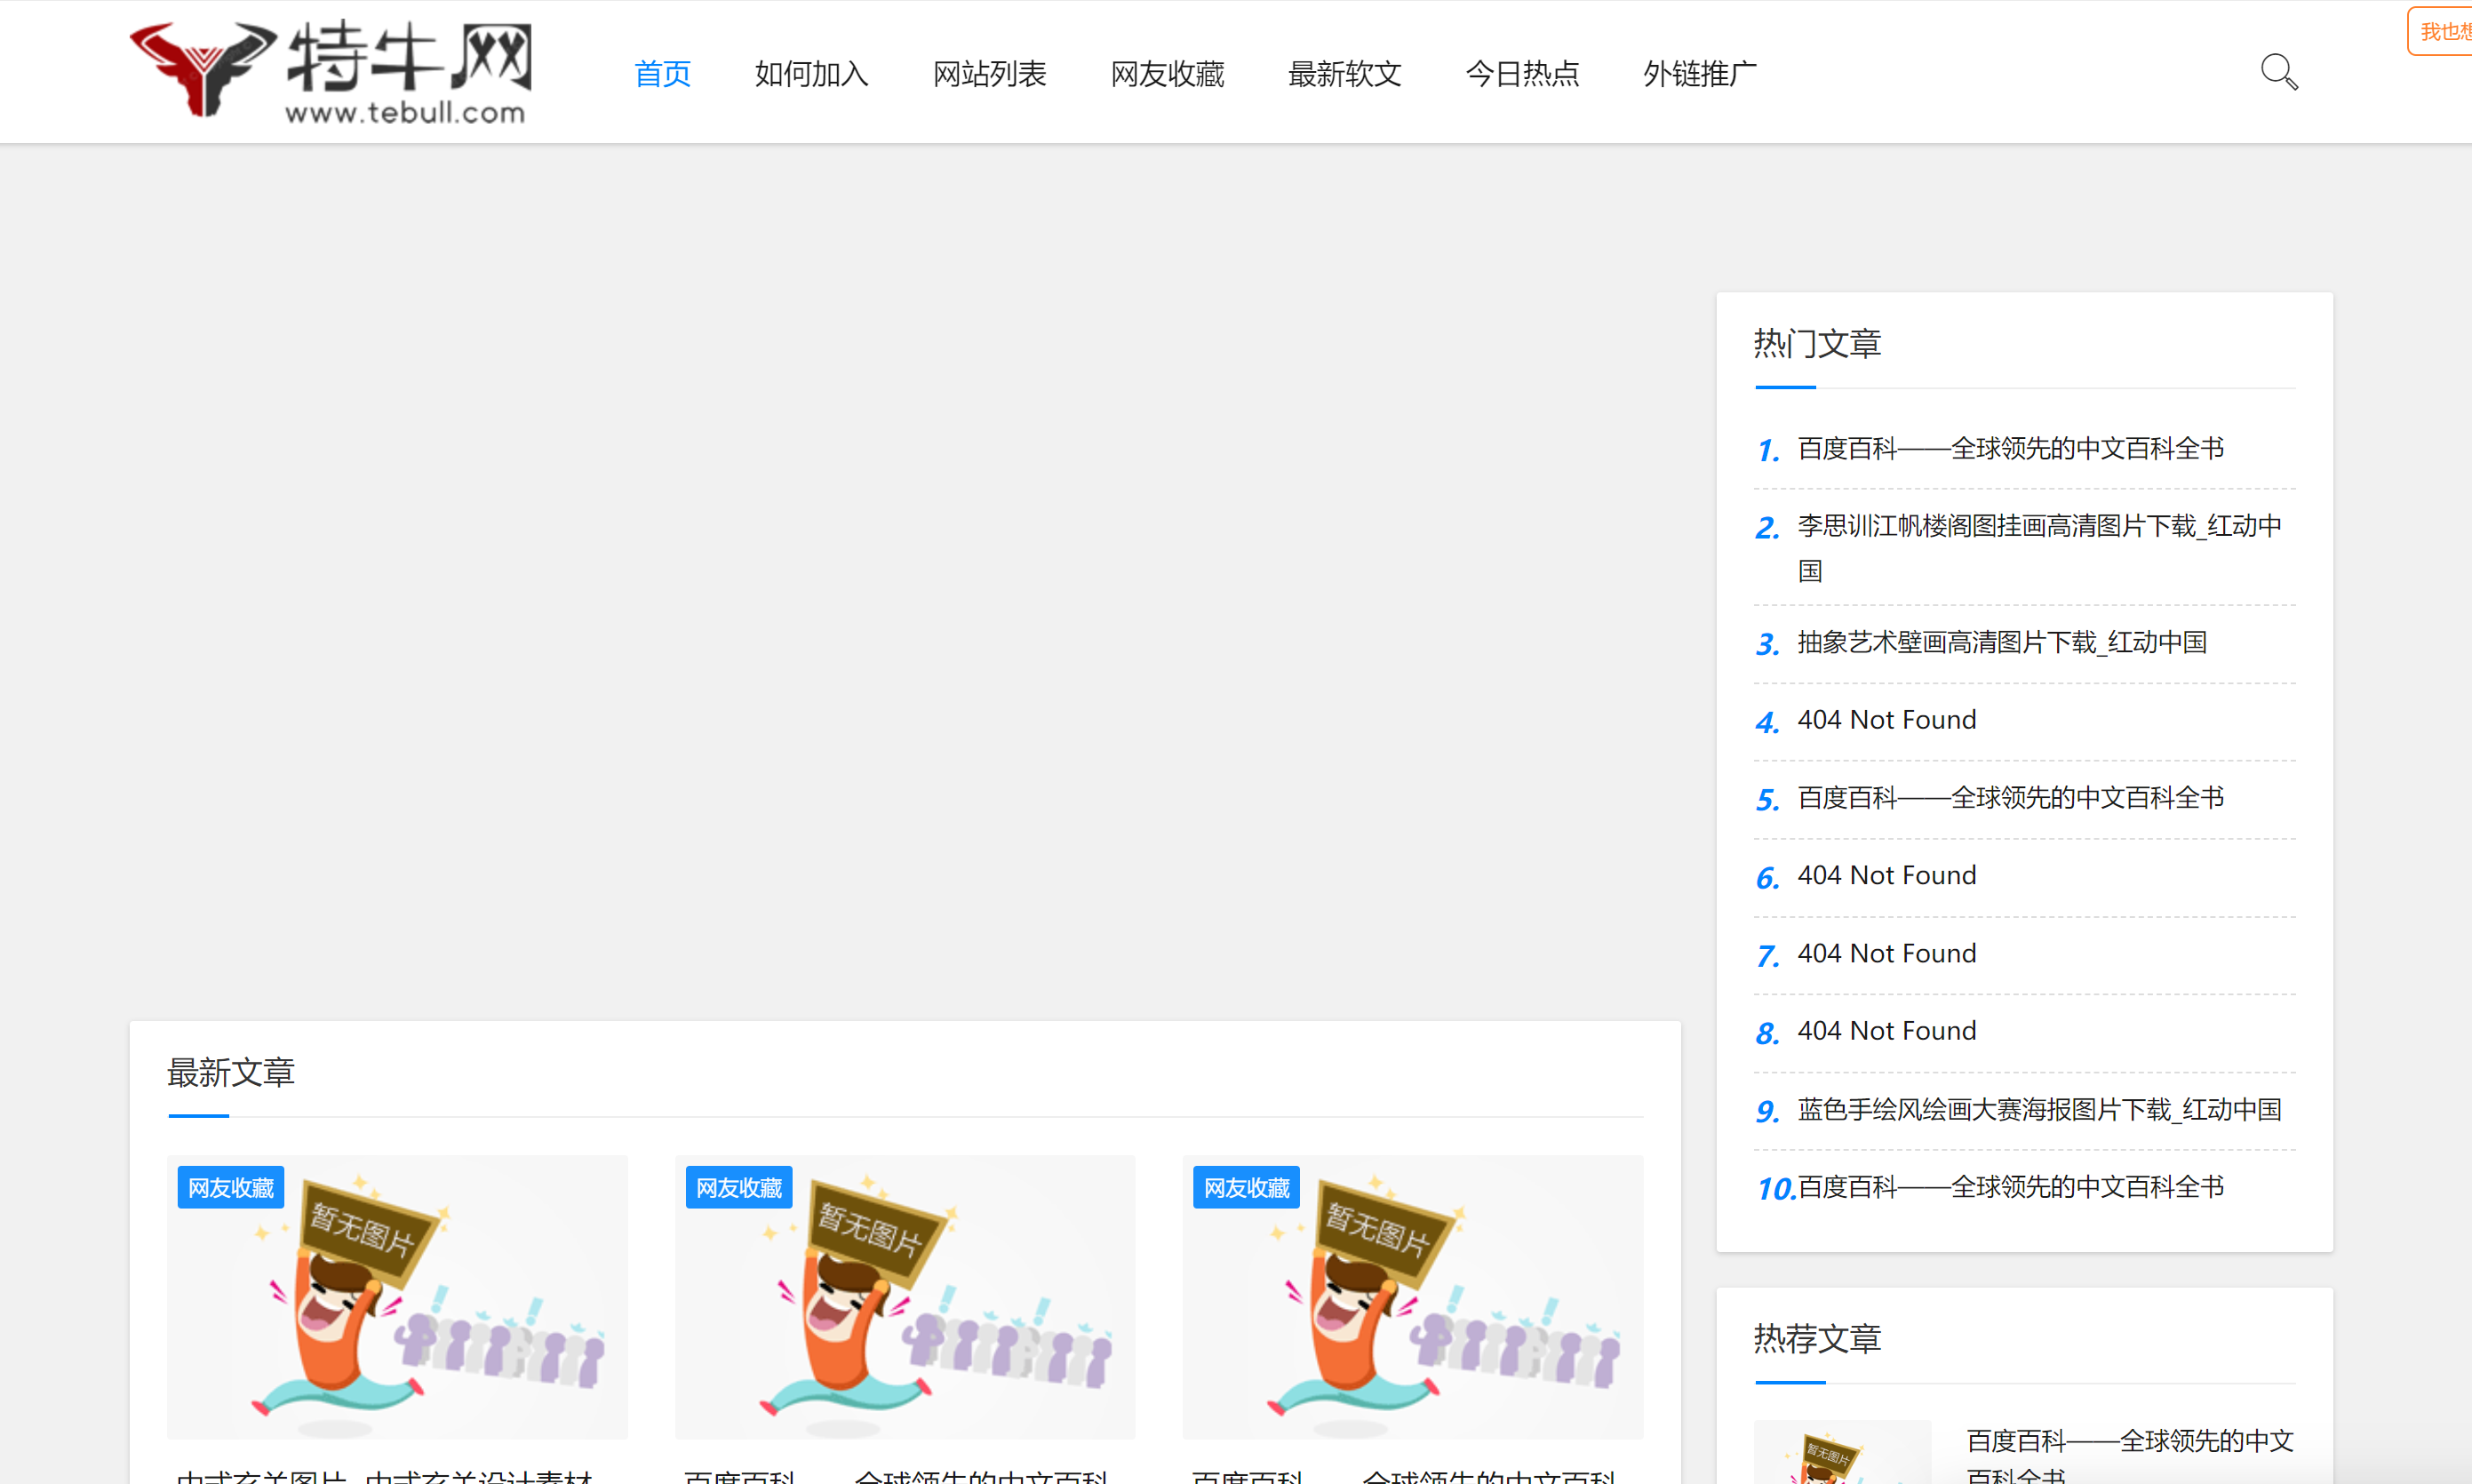Open the 首页 menu item
2472x1484 pixels.
click(662, 74)
